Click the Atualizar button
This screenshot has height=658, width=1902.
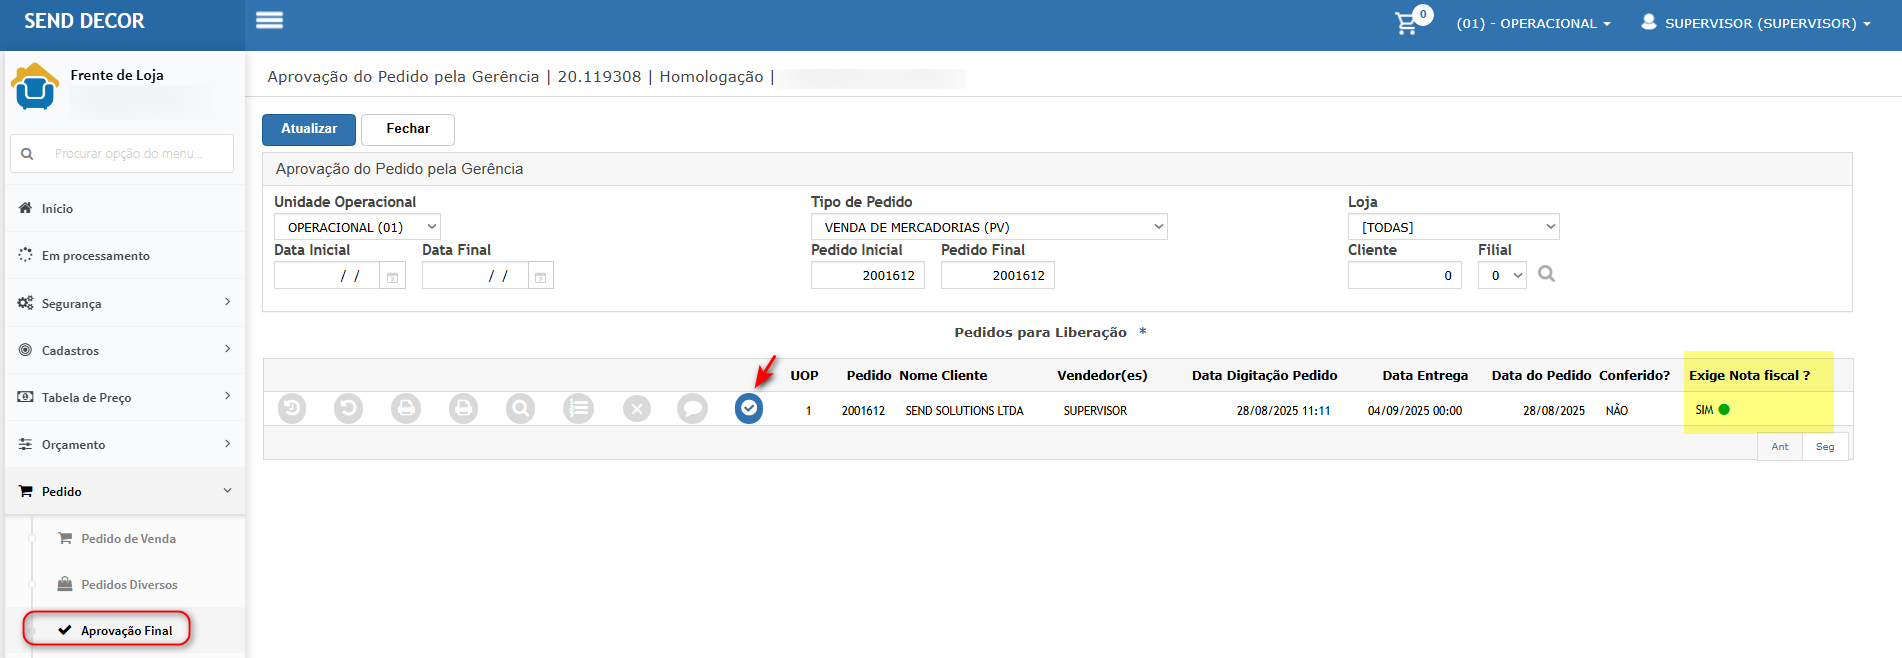308,129
